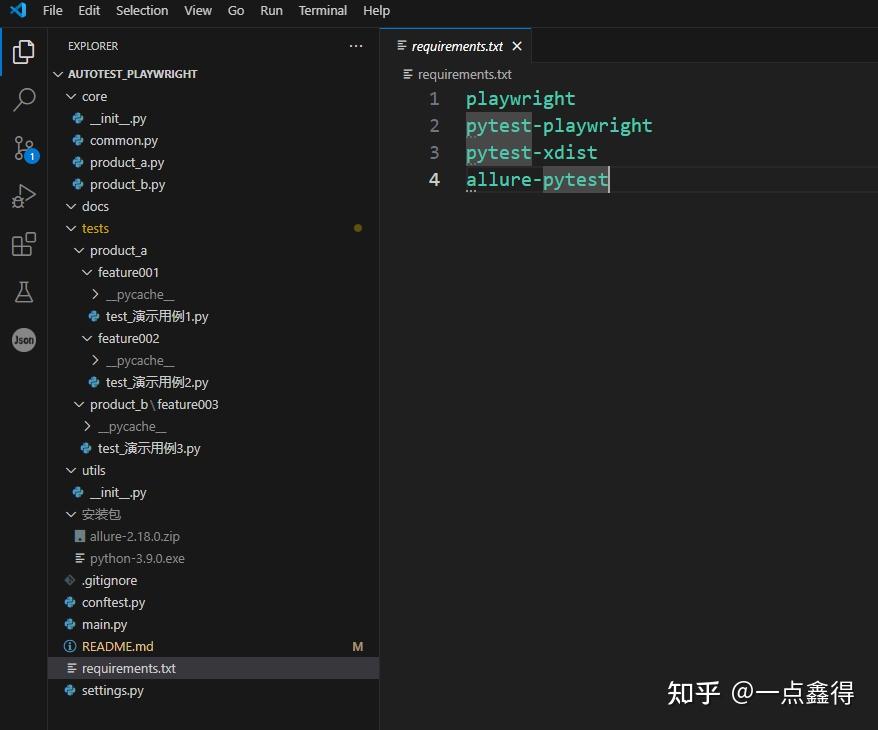Open the Testing flask icon
The image size is (878, 730).
24,292
